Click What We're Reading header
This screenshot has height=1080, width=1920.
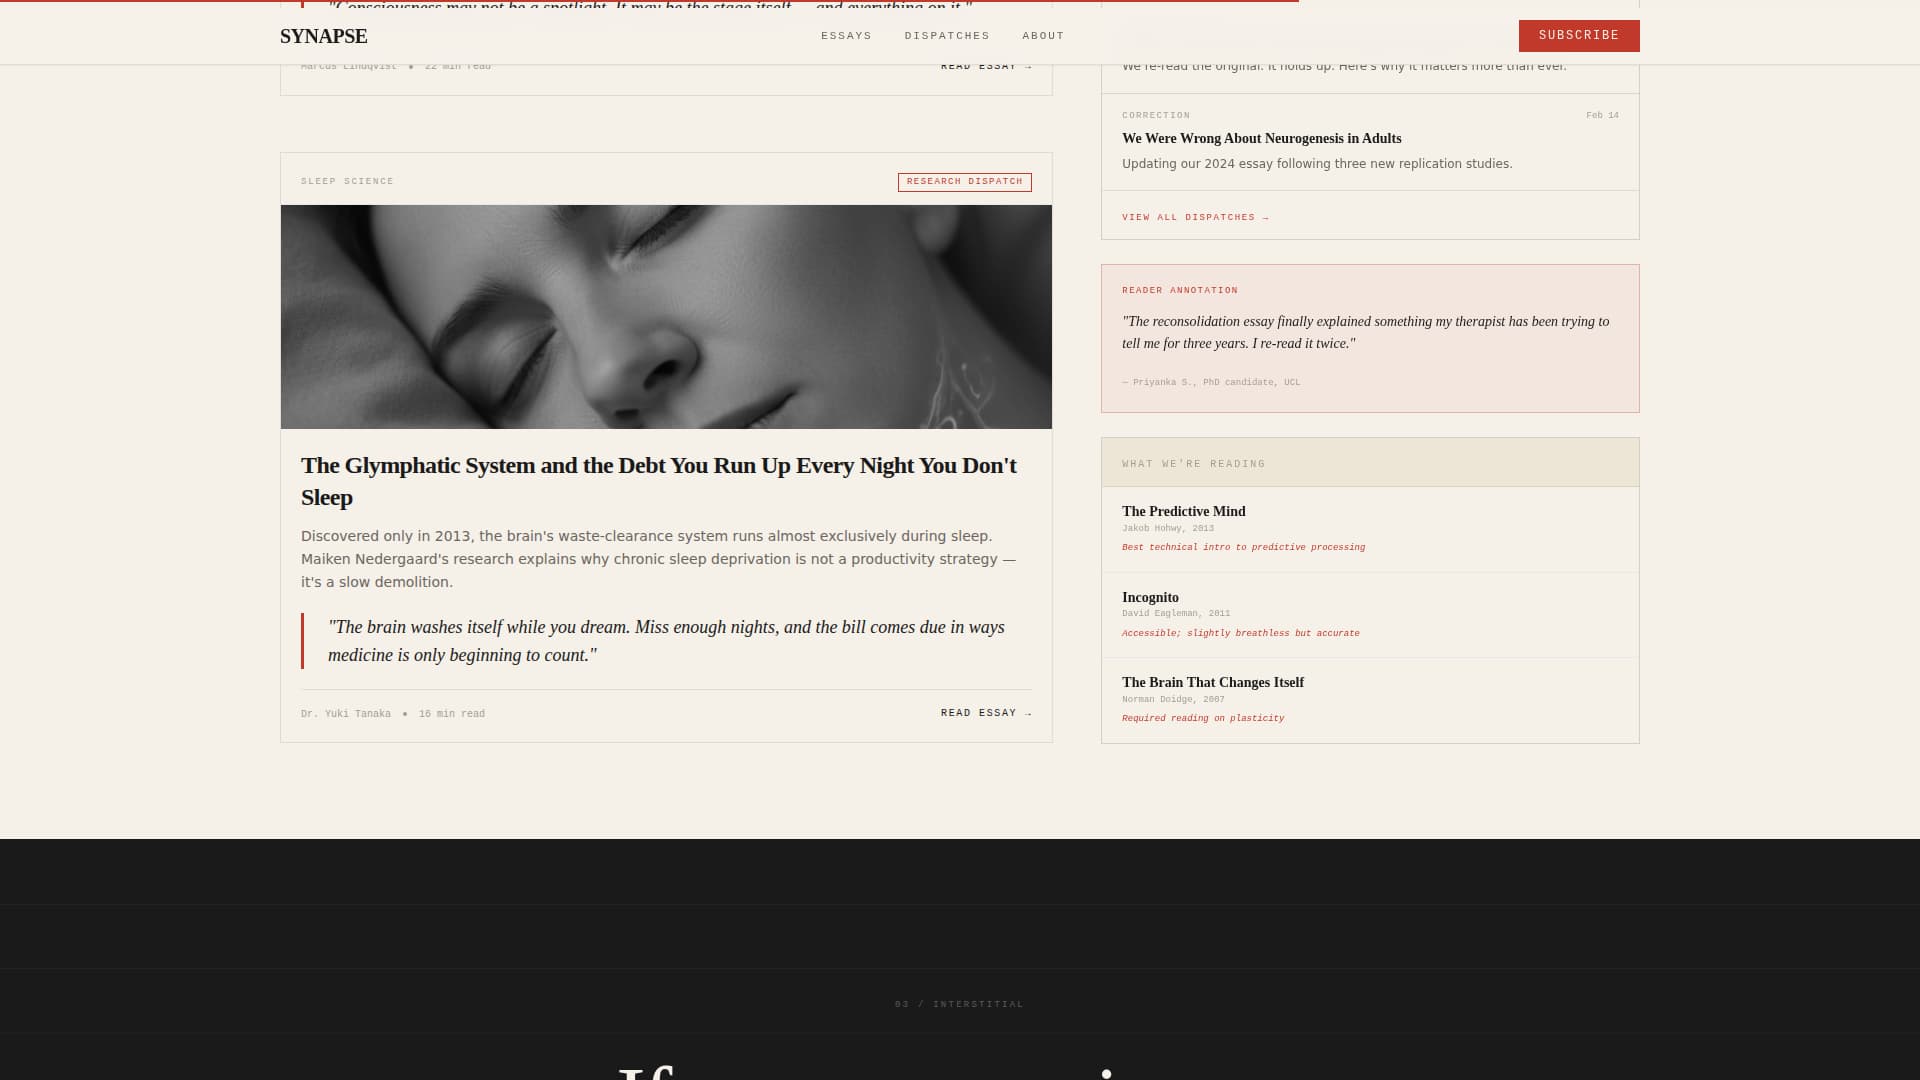pos(1370,463)
